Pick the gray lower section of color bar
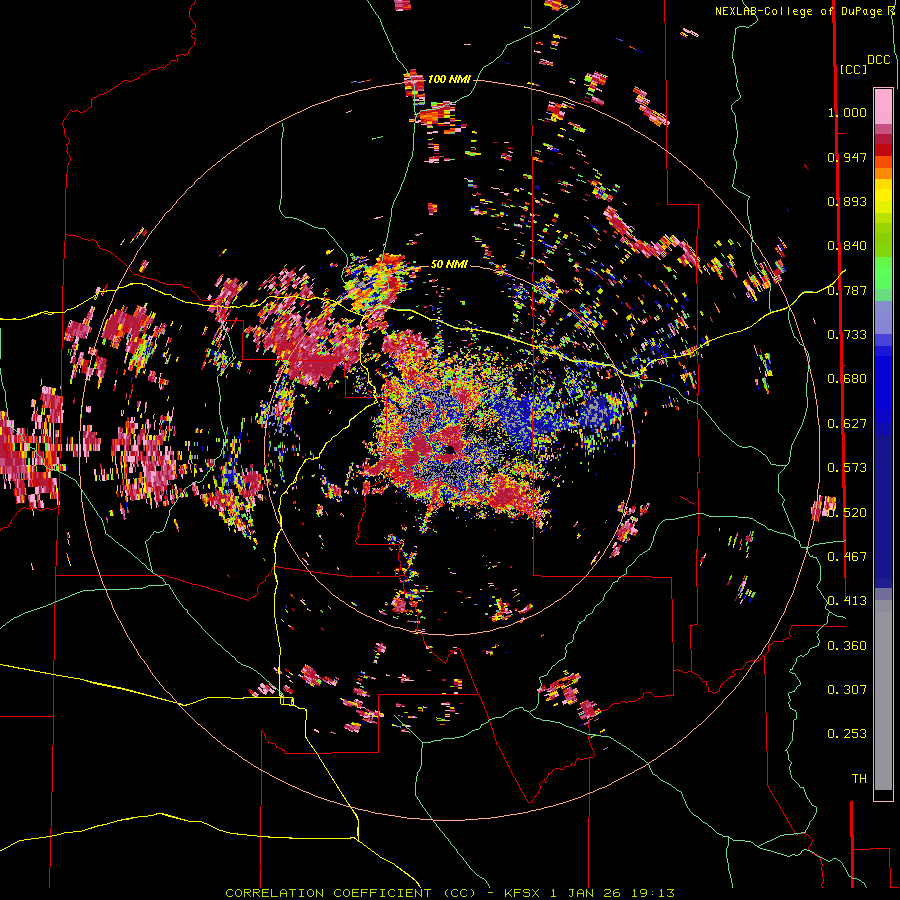900x900 pixels. pyautogui.click(x=883, y=695)
